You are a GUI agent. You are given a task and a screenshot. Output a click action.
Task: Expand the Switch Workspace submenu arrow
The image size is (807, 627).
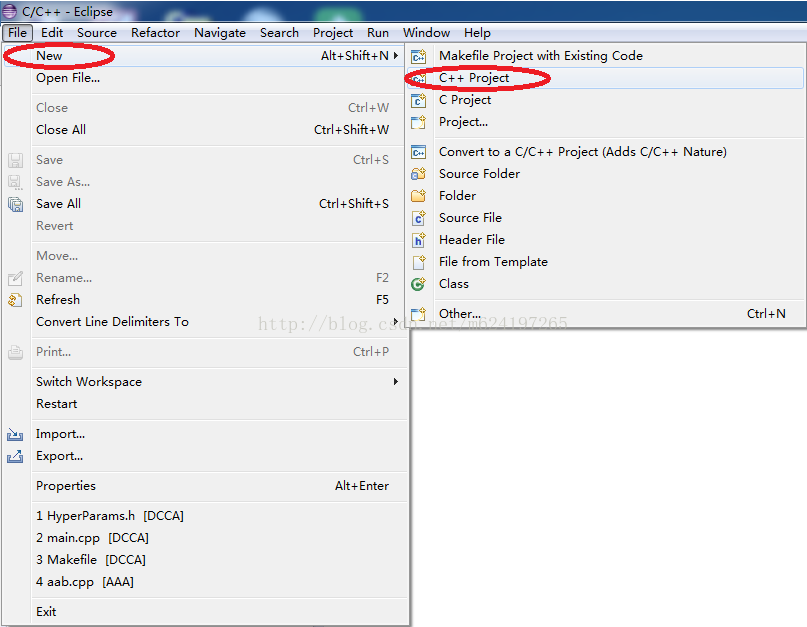coord(395,382)
